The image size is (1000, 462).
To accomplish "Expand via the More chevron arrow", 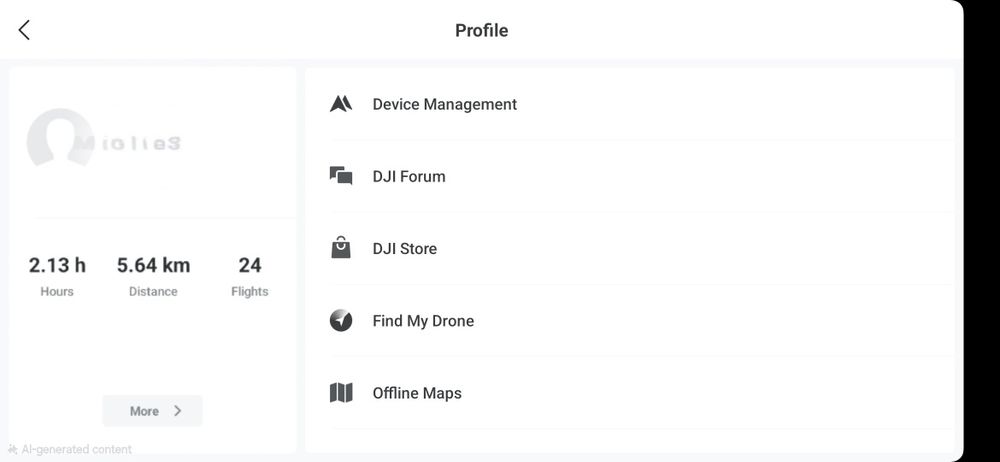I will pos(178,411).
